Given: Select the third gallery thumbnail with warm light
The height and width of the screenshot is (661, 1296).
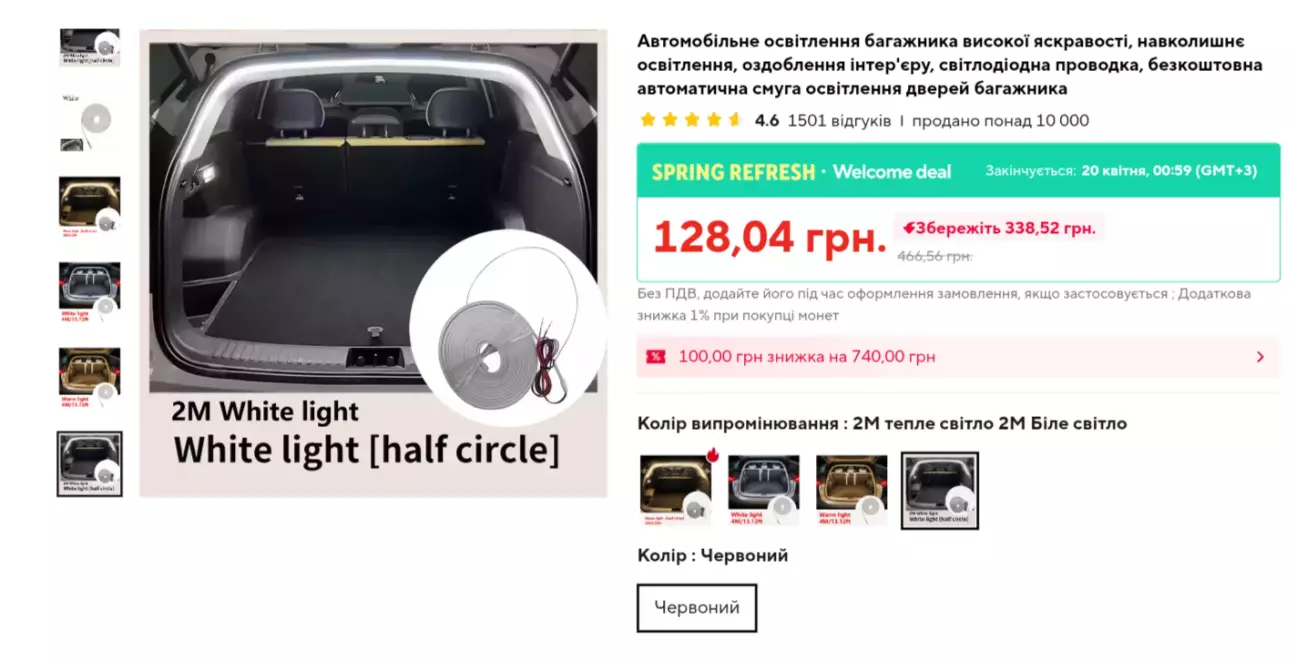Looking at the screenshot, I should pyautogui.click(x=90, y=207).
